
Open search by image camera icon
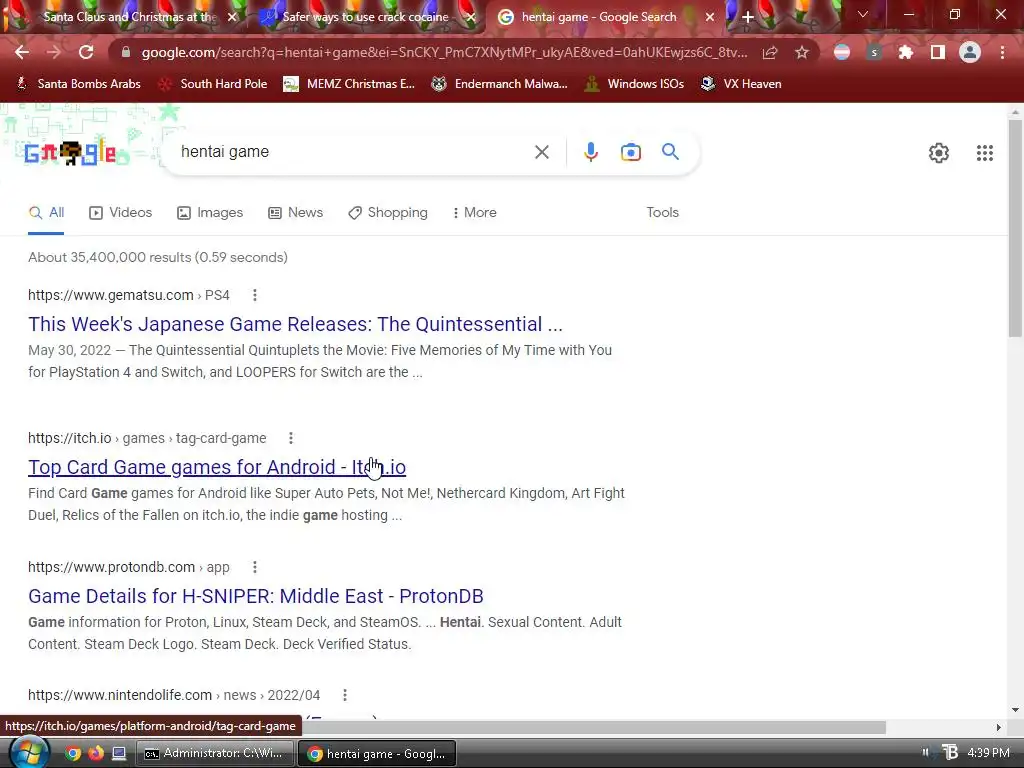[630, 152]
